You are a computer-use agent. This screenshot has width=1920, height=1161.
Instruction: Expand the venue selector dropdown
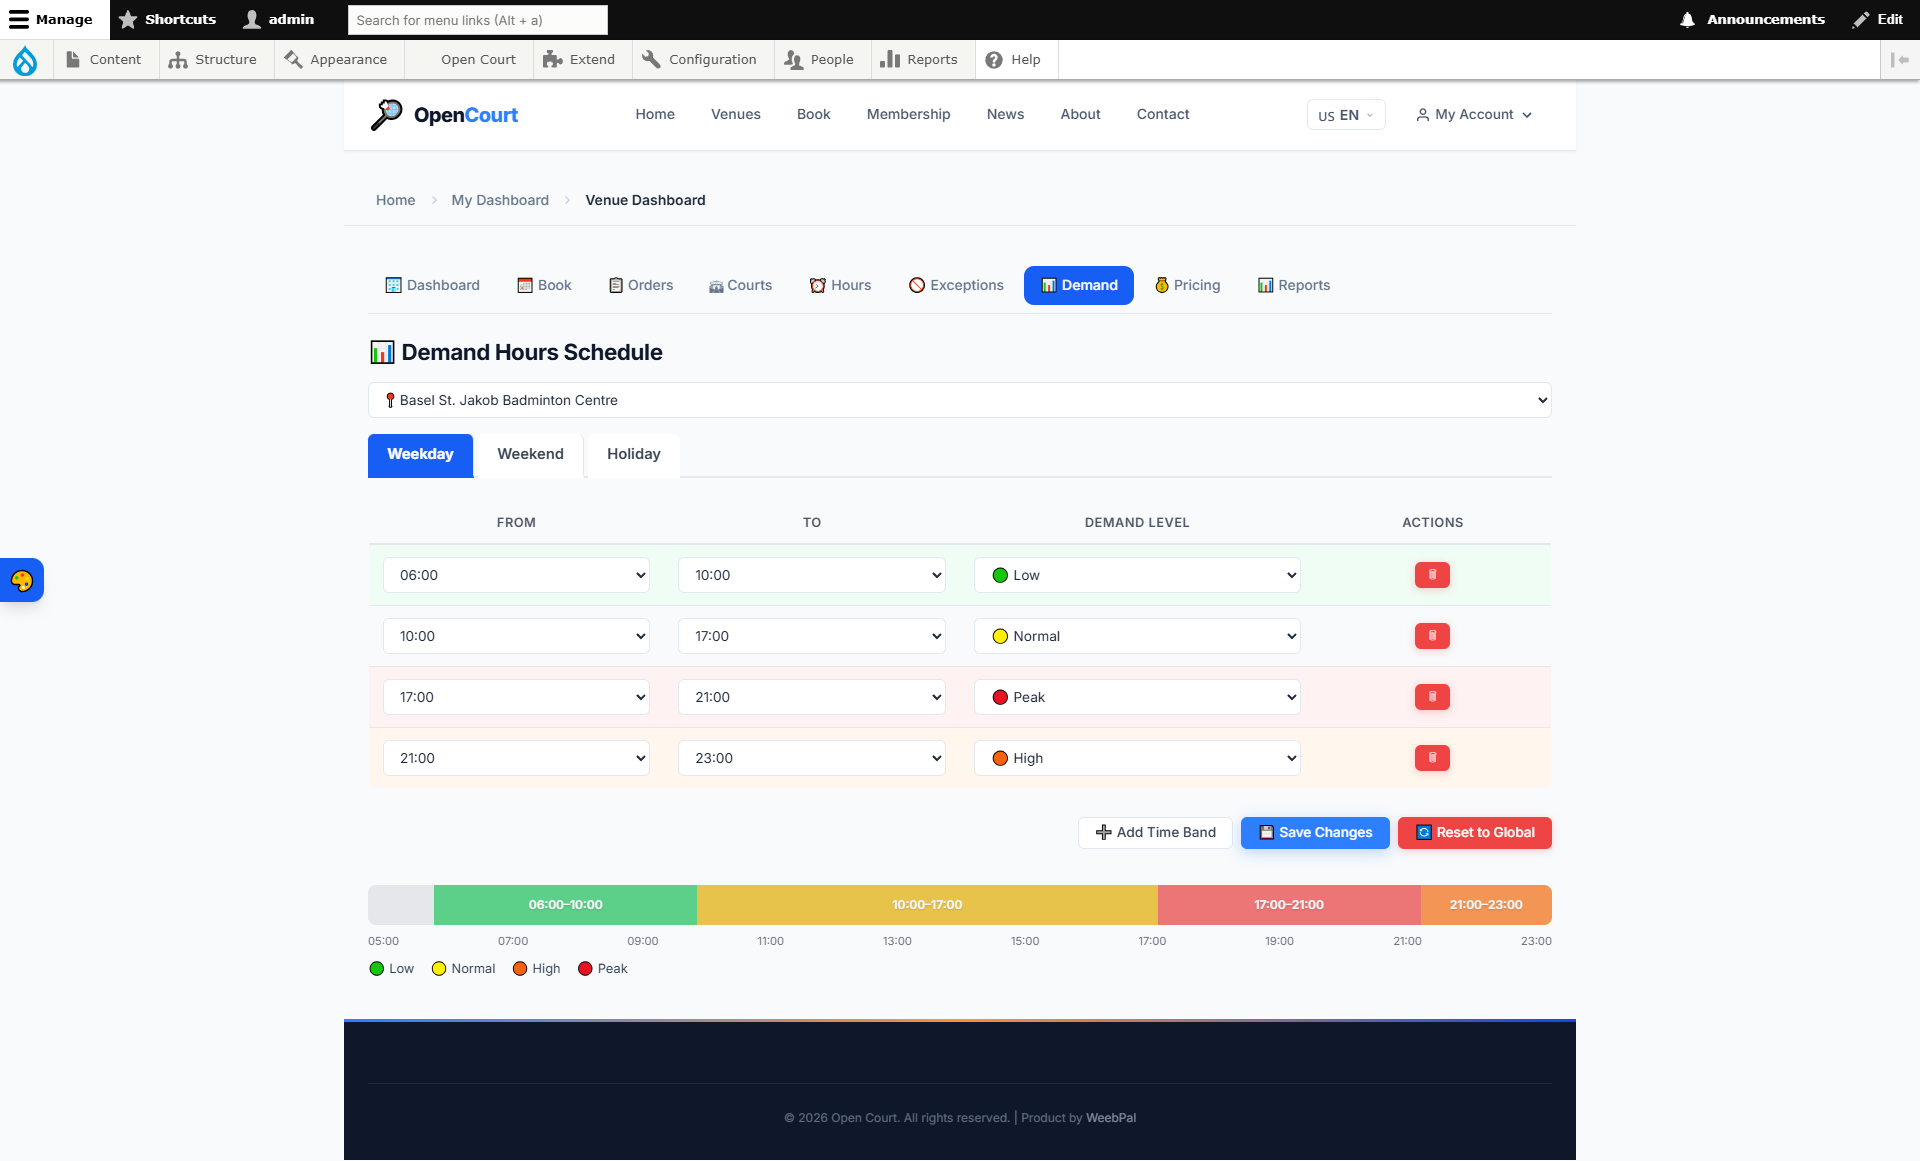(x=959, y=400)
